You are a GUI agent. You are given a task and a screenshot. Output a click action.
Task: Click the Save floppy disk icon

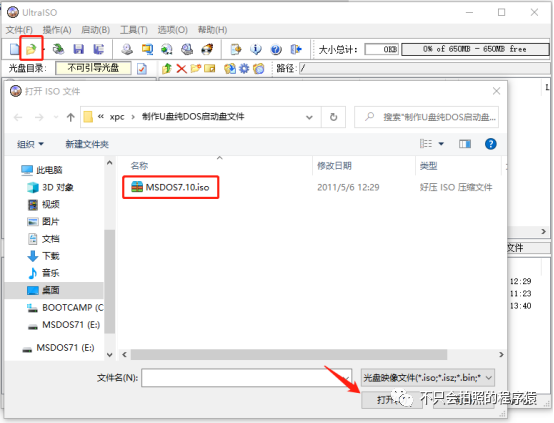point(78,49)
